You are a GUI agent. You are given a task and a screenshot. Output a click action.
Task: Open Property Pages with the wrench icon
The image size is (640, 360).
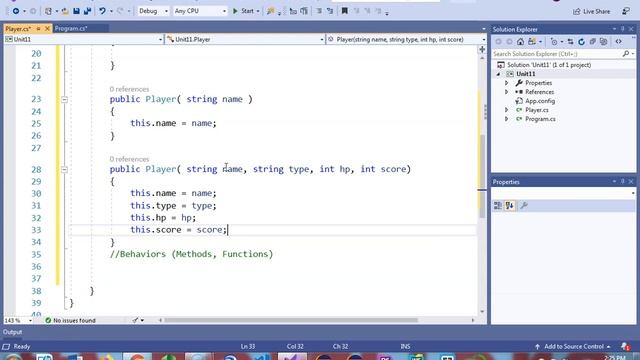[524, 206]
